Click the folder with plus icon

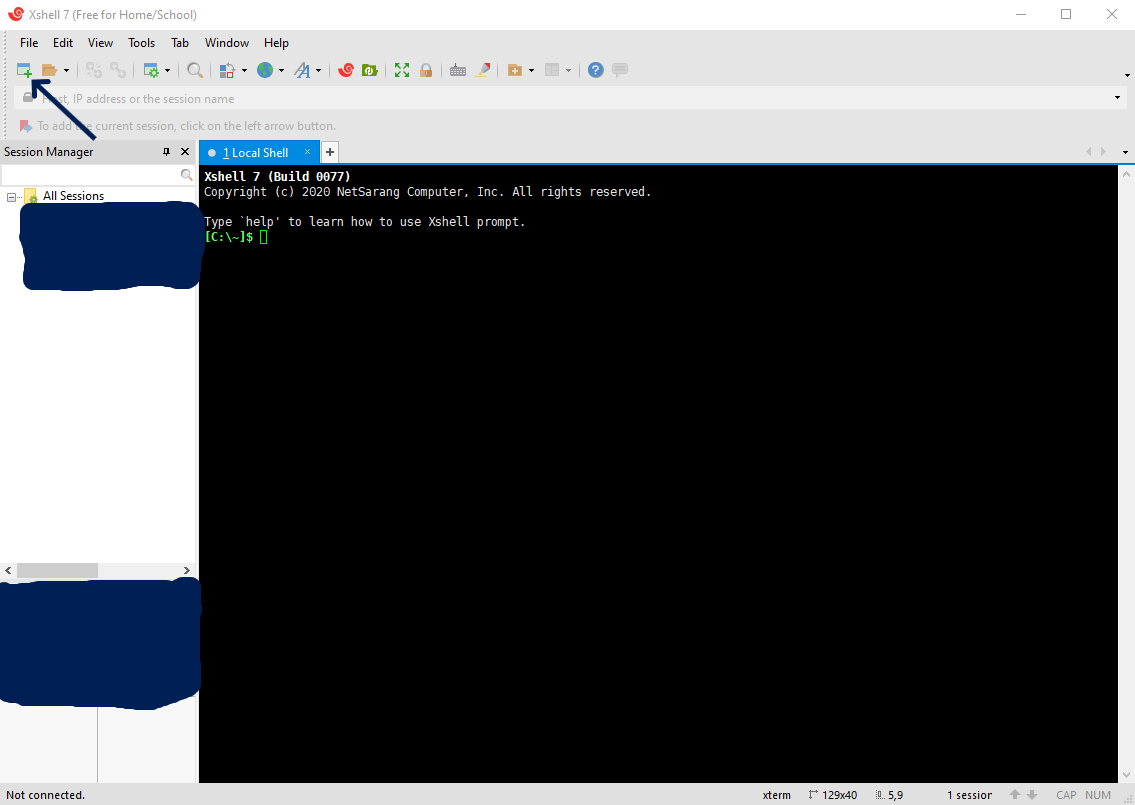pyautogui.click(x=515, y=70)
